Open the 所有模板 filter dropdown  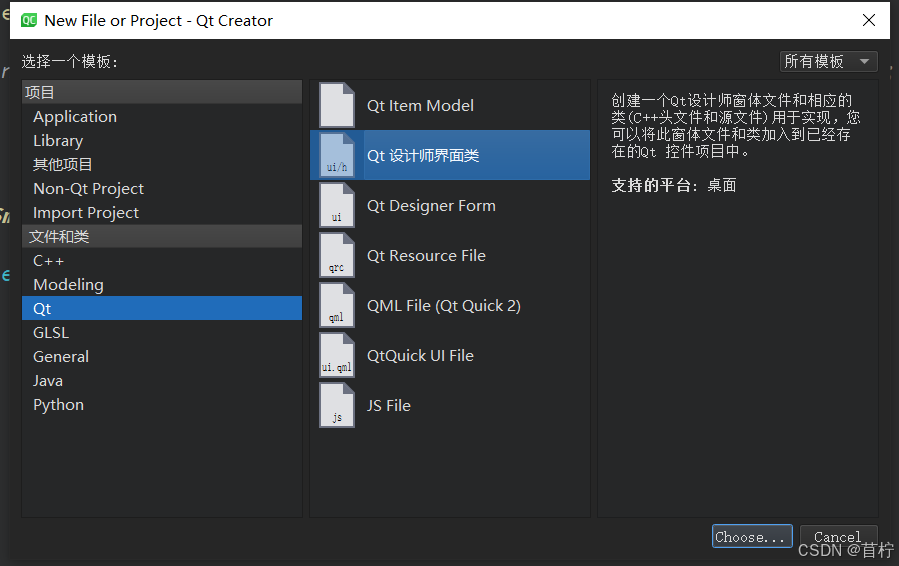coord(828,61)
